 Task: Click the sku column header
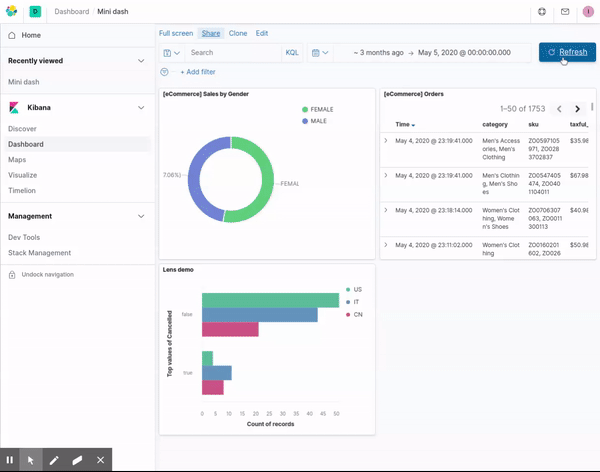(533, 124)
